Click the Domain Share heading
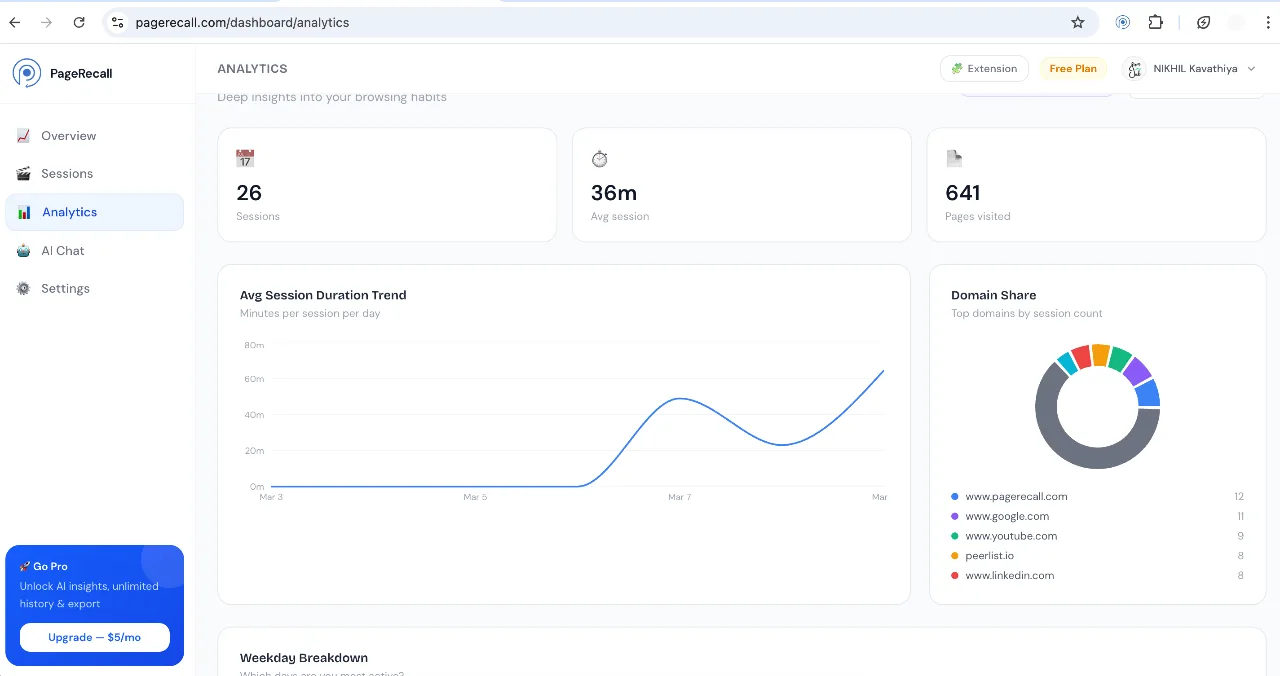 coord(993,295)
